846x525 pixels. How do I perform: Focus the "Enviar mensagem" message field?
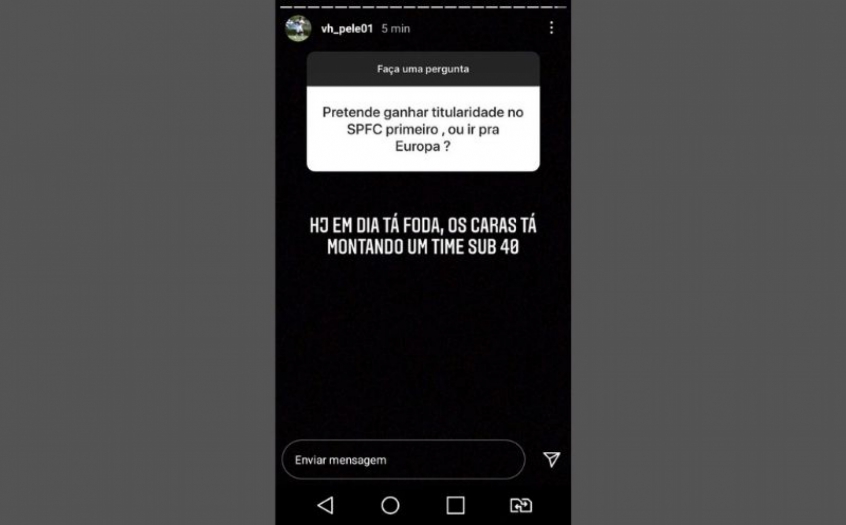(x=403, y=460)
